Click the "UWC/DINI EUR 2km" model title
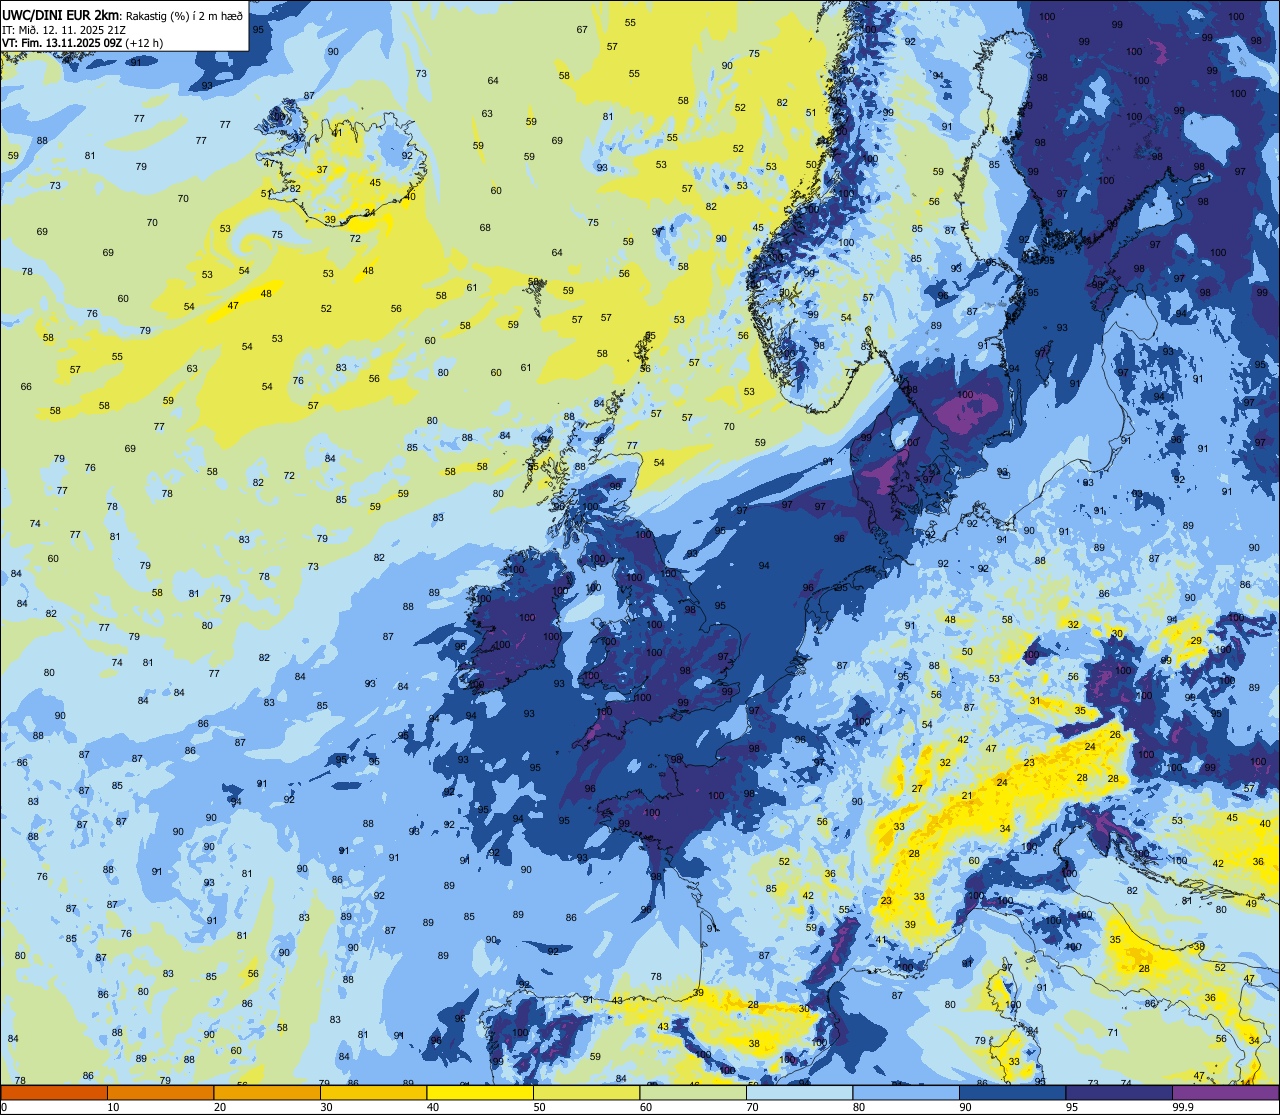This screenshot has height=1115, width=1280. point(61,14)
